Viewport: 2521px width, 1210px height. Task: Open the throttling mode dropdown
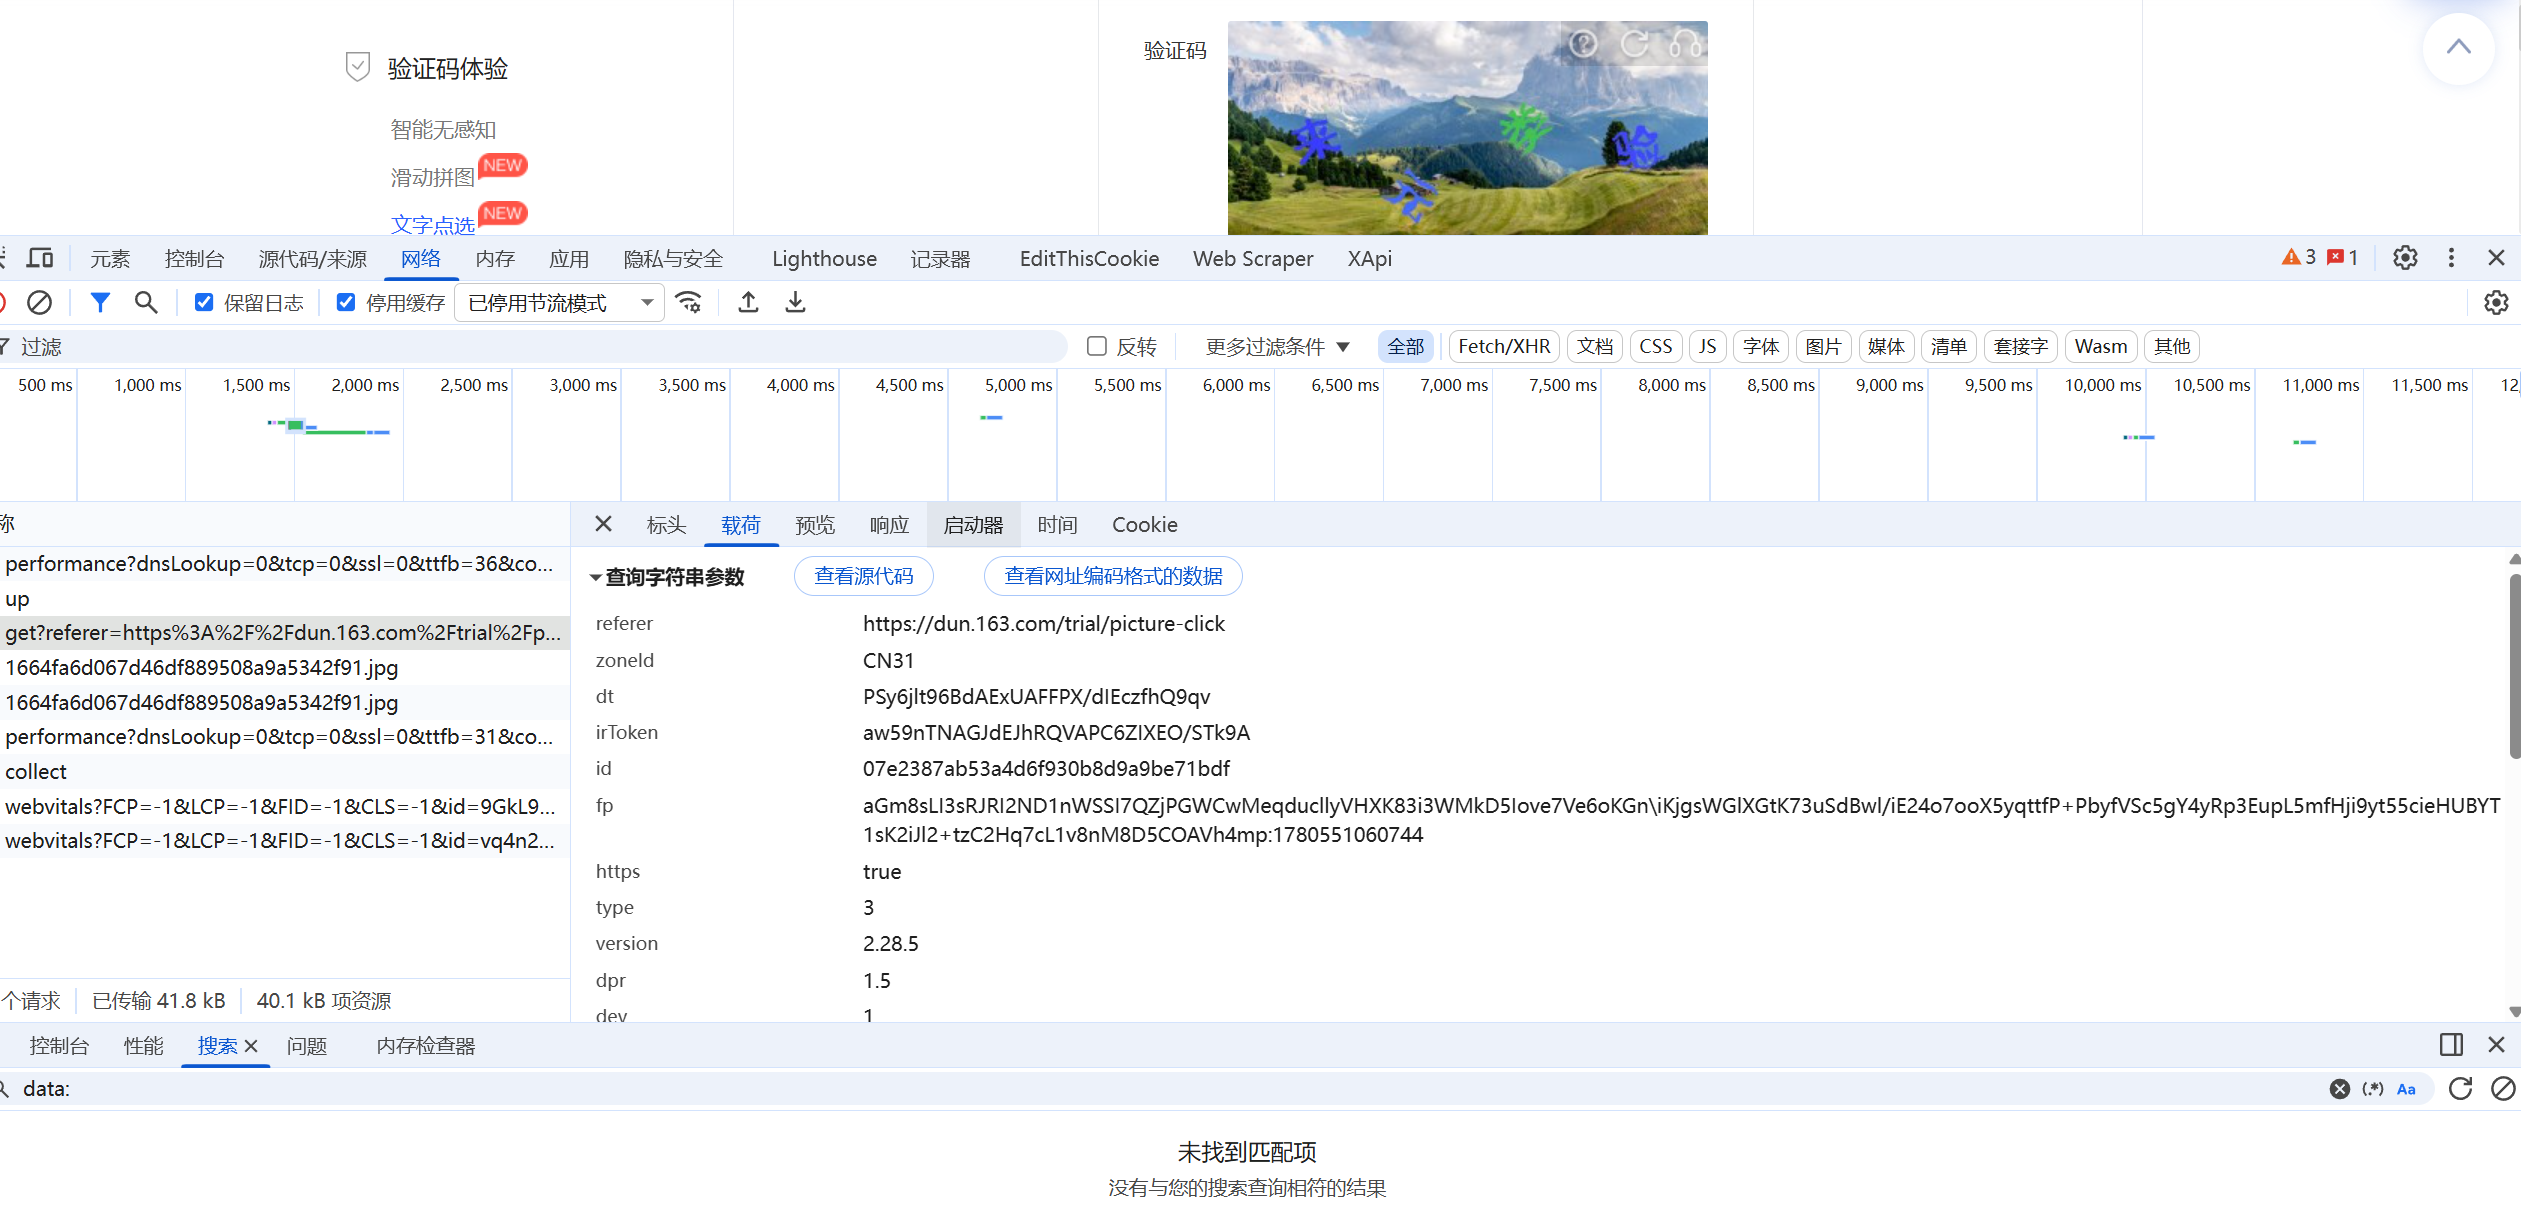pos(560,303)
